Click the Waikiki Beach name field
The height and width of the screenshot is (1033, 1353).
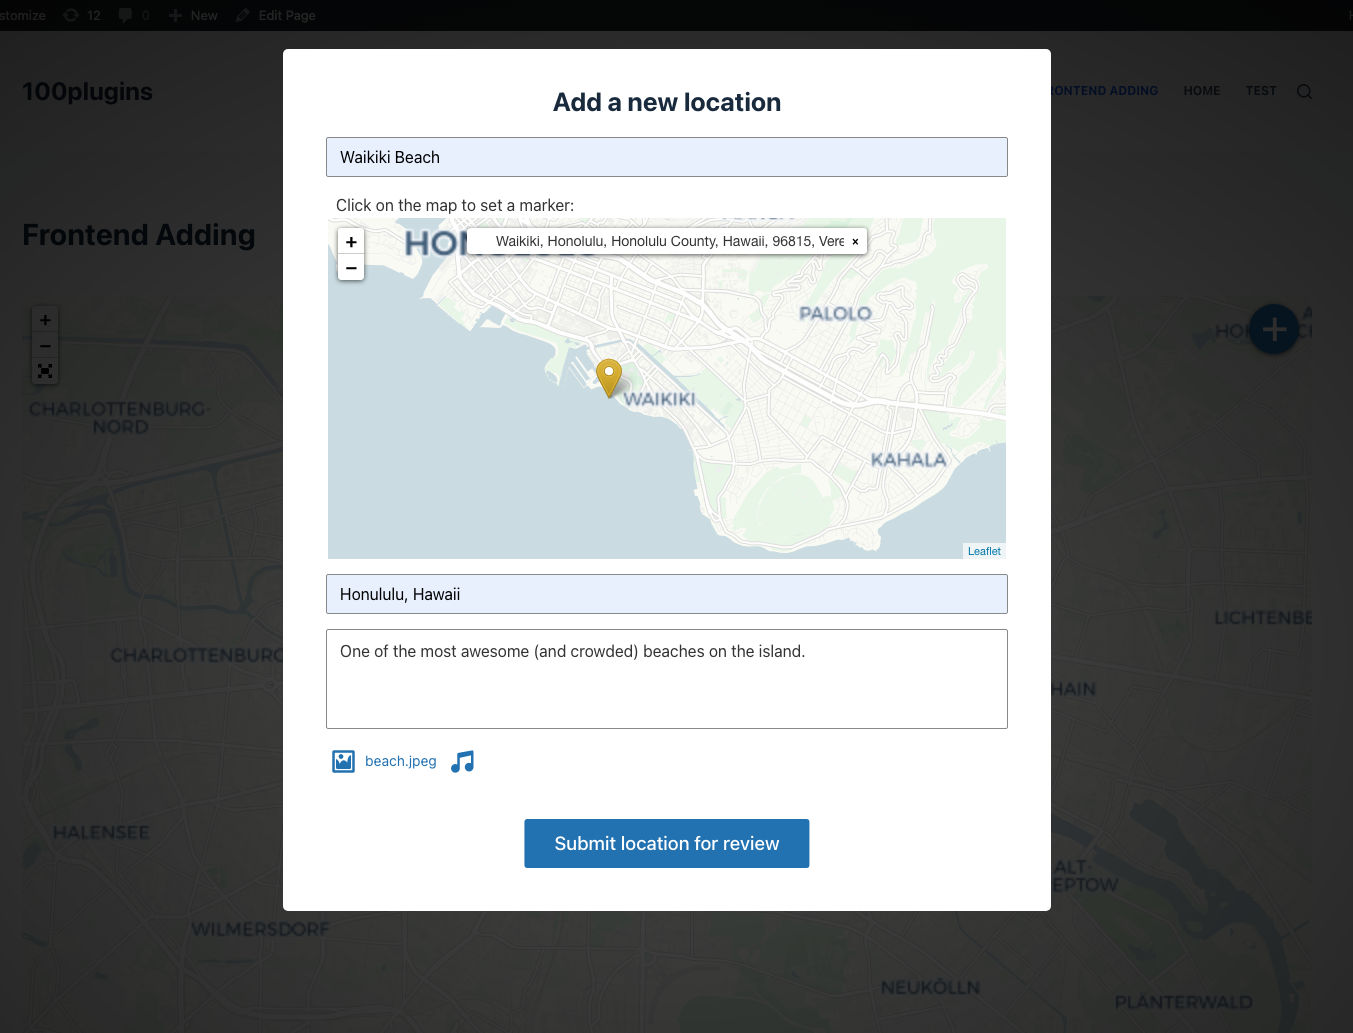pos(666,157)
